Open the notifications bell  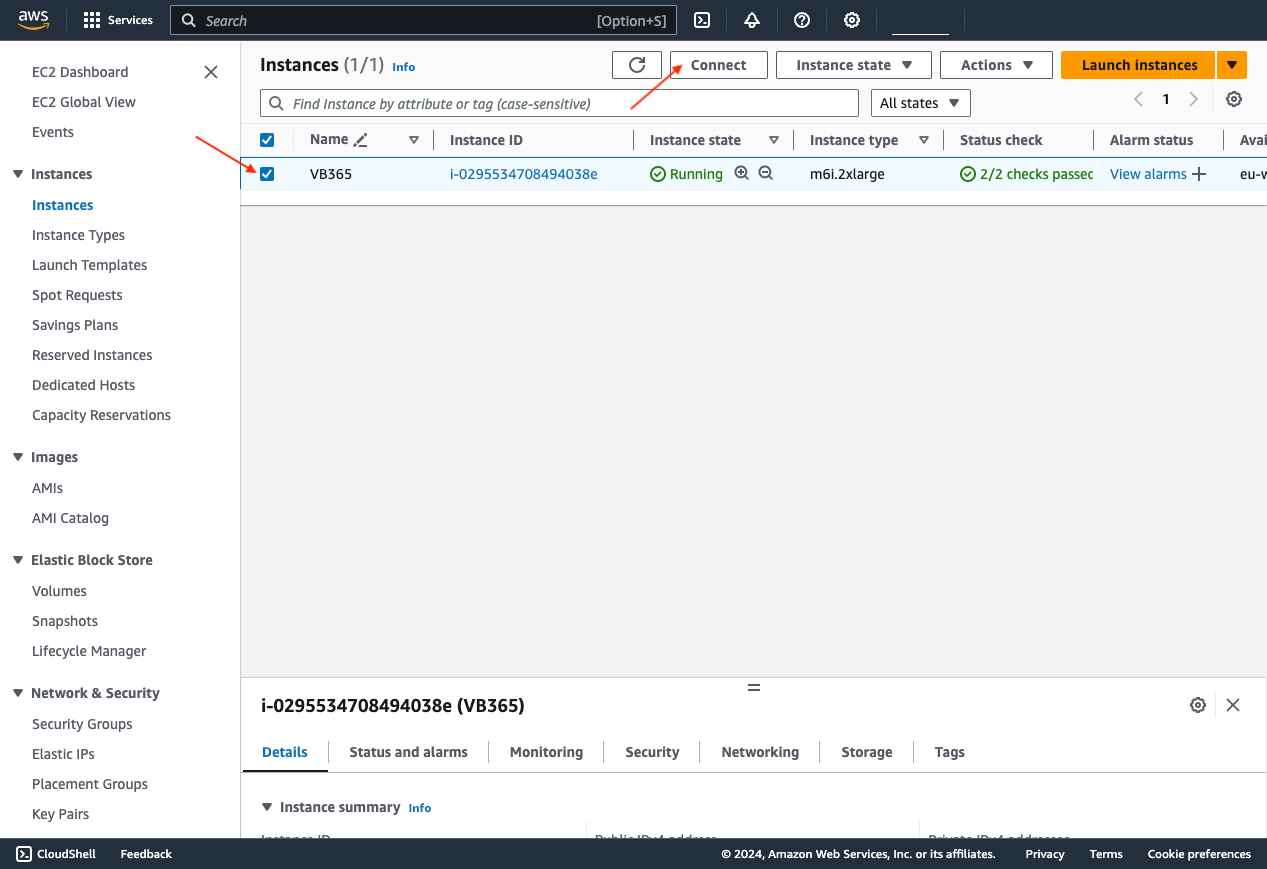coord(751,20)
